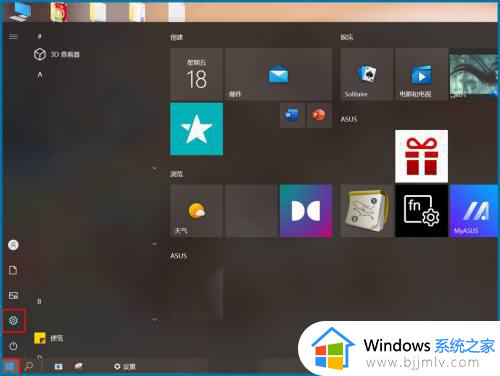Click the 'B' letter header in app list

(x=39, y=301)
